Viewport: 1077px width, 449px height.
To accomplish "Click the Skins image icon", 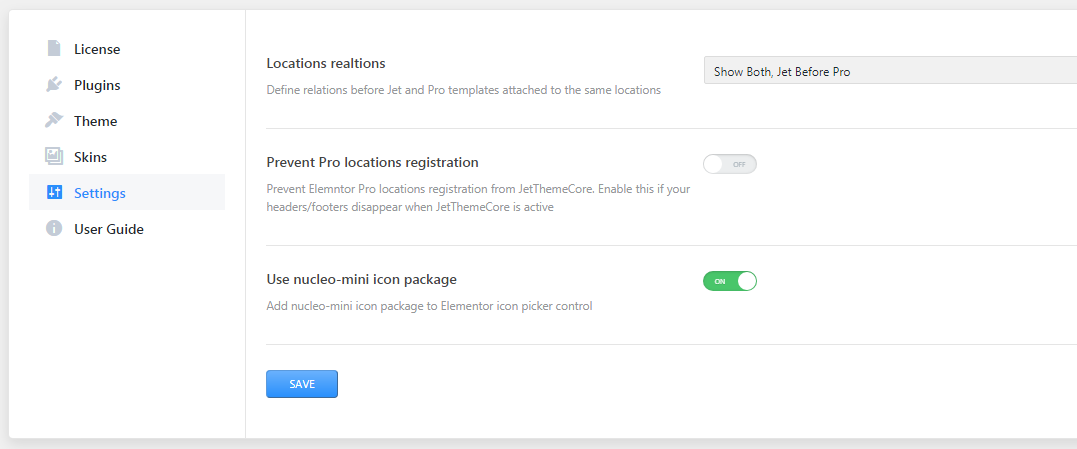I will [54, 157].
